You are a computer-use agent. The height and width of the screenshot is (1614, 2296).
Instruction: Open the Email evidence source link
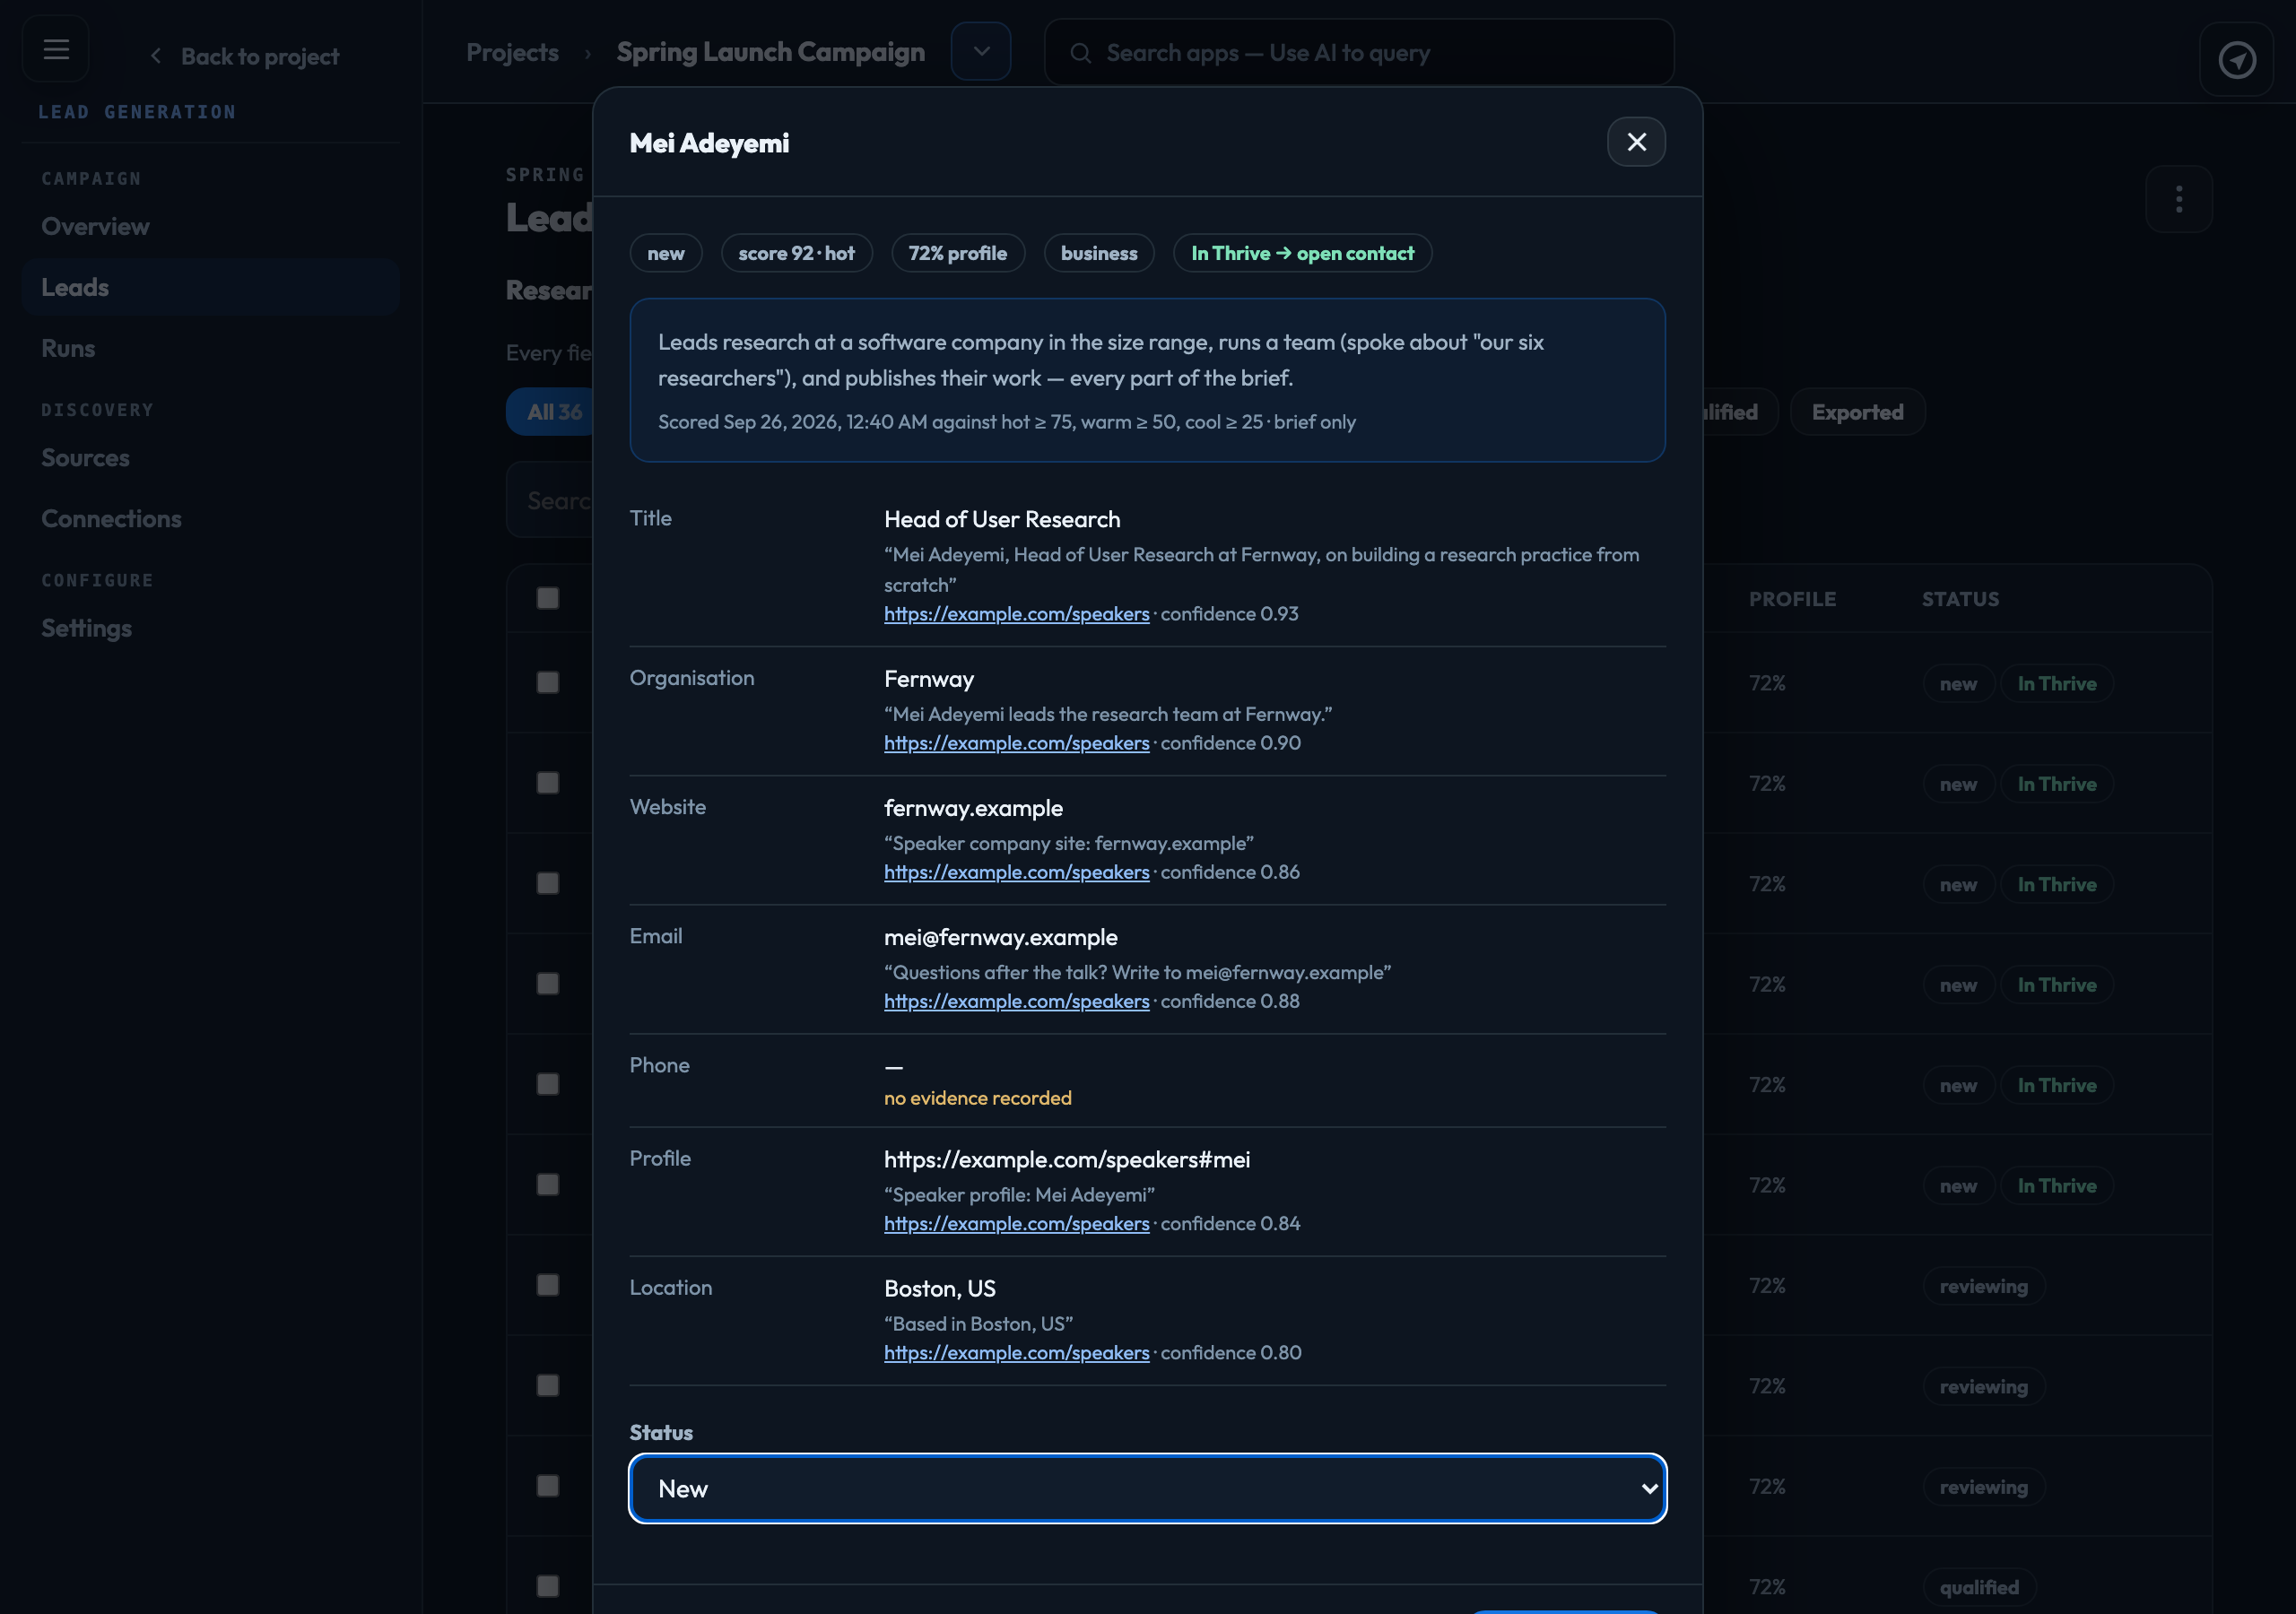tap(1016, 1001)
